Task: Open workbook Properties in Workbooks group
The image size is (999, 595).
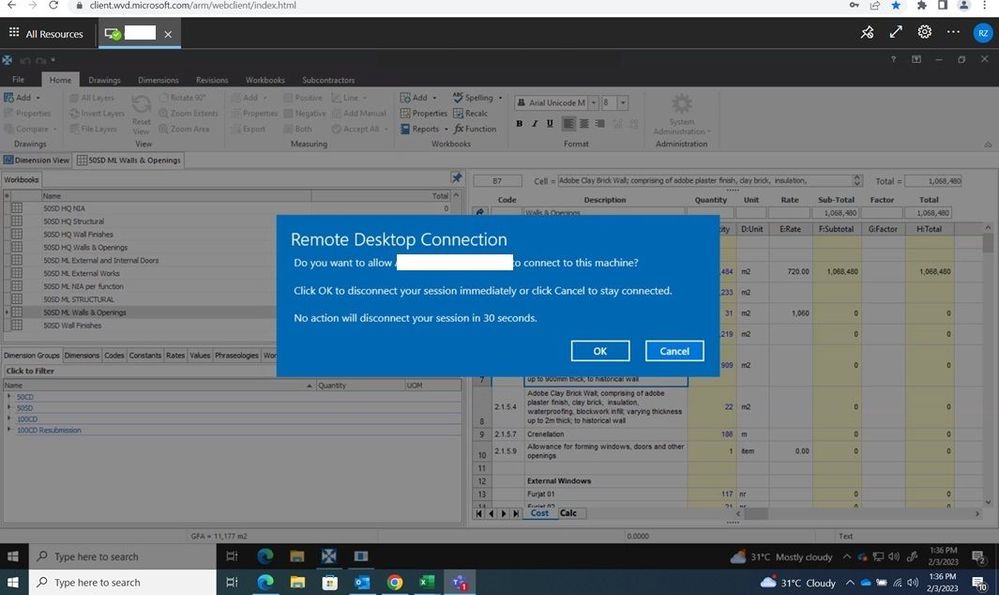Action: (424, 113)
